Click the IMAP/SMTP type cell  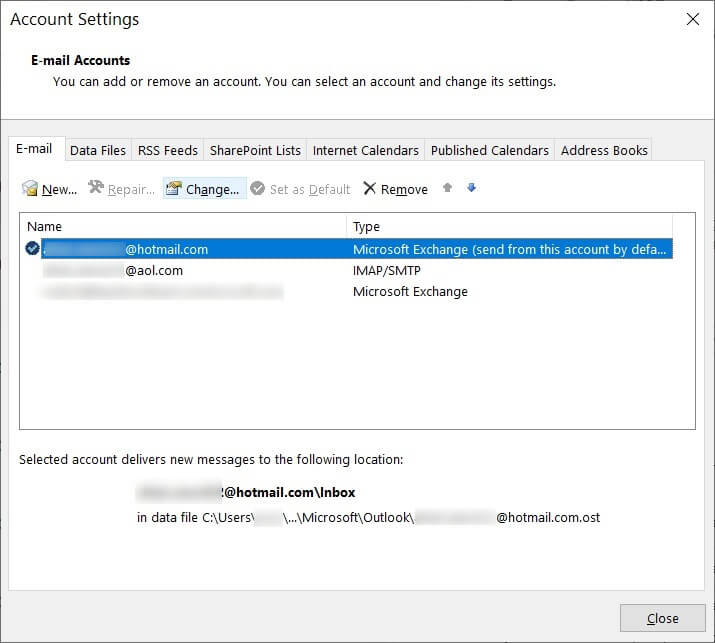tap(387, 270)
